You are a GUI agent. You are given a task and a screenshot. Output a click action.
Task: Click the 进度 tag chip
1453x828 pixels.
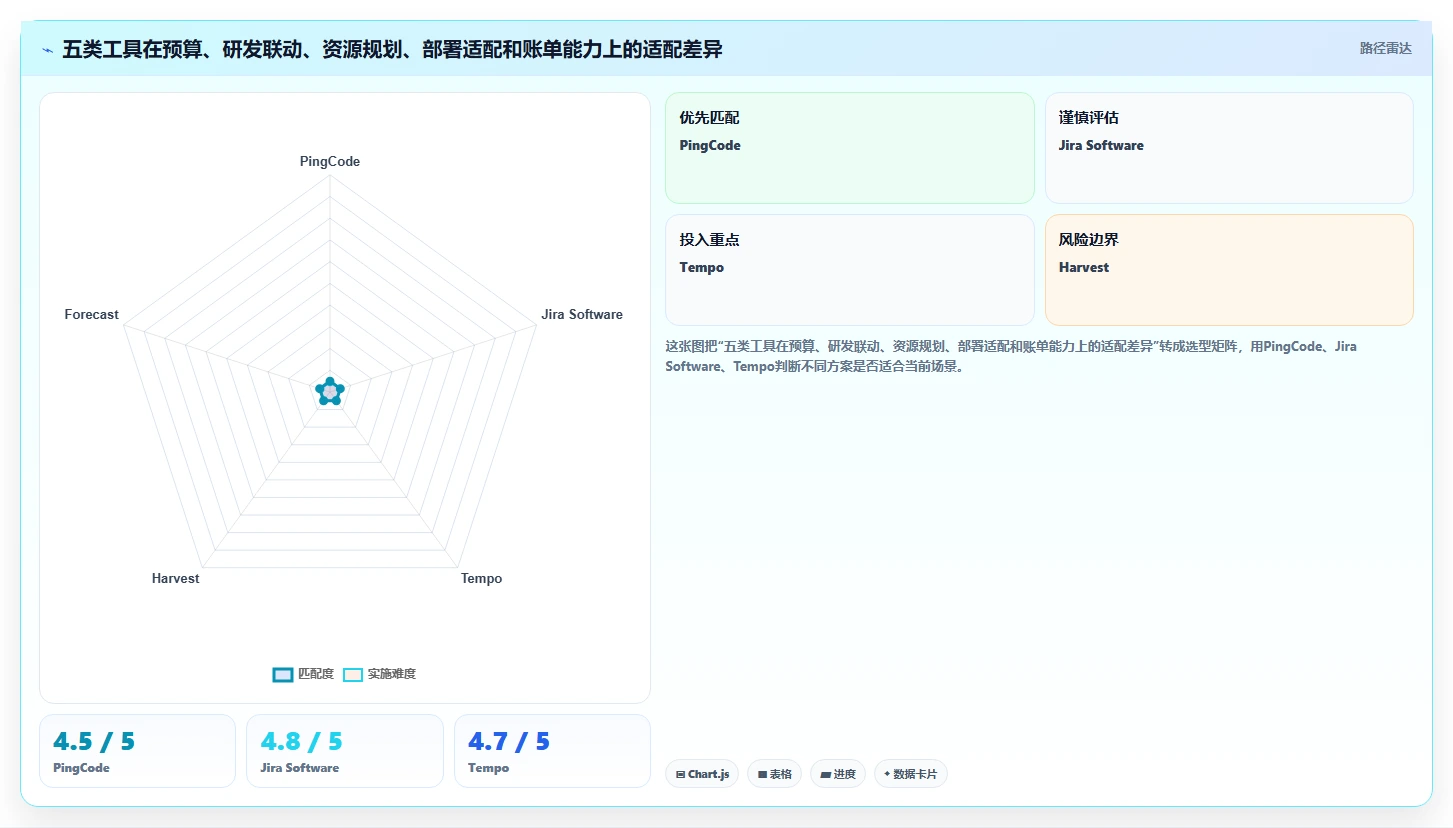(838, 774)
